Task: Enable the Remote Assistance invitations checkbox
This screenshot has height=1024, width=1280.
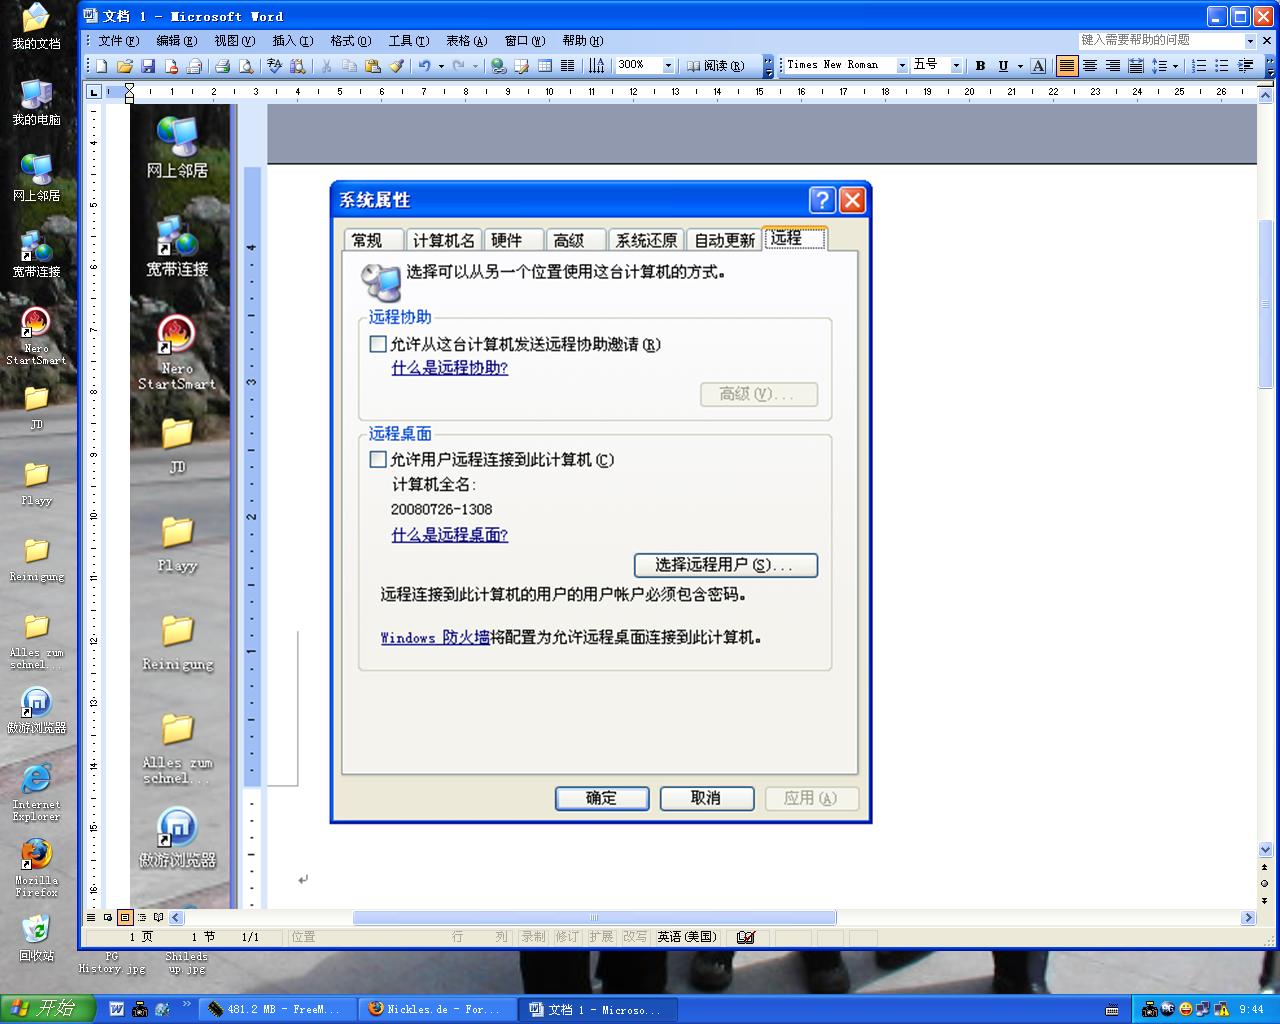Action: pyautogui.click(x=378, y=344)
